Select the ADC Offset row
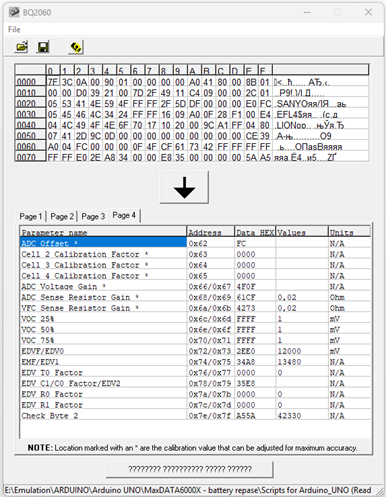 (x=195, y=243)
